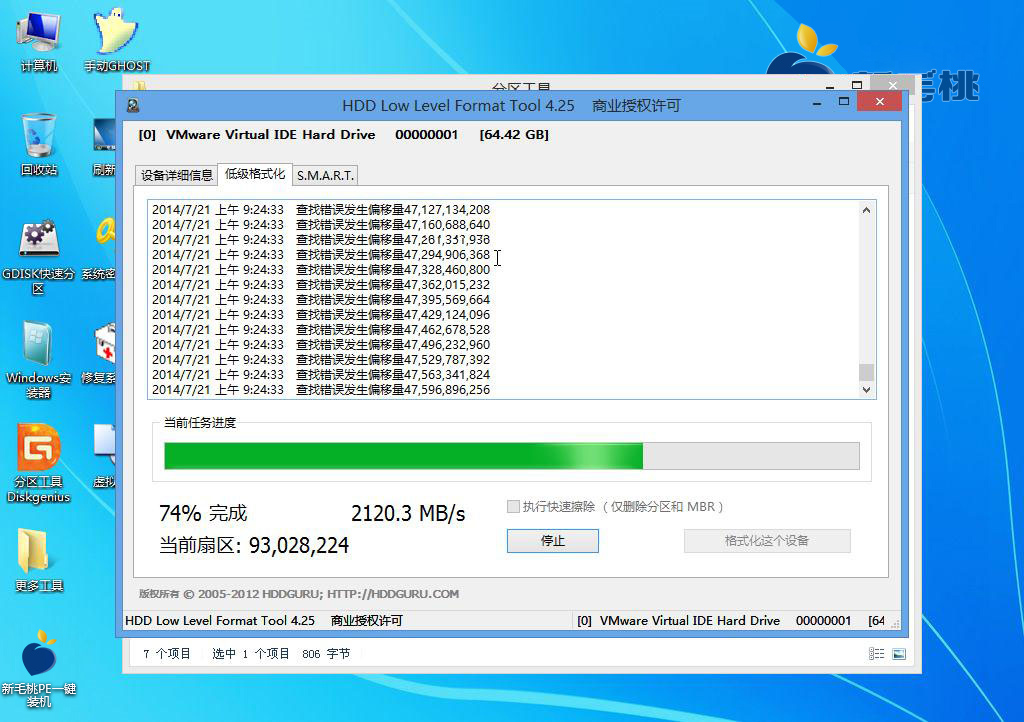Viewport: 1024px width, 722px height.
Task: Switch to the 低级格式化 tab
Action: click(255, 174)
